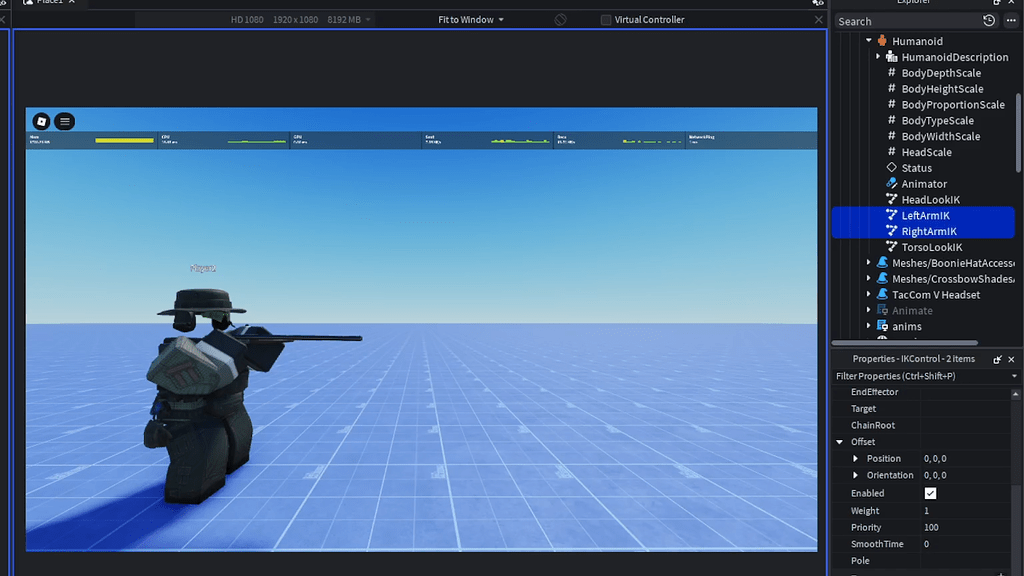
Task: Edit the Weight property value
Action: pyautogui.click(x=965, y=511)
